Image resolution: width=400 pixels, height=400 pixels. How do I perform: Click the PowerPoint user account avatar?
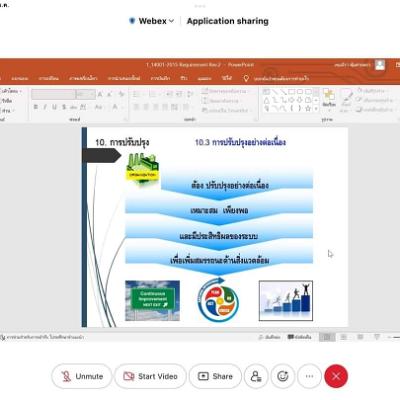[380, 65]
